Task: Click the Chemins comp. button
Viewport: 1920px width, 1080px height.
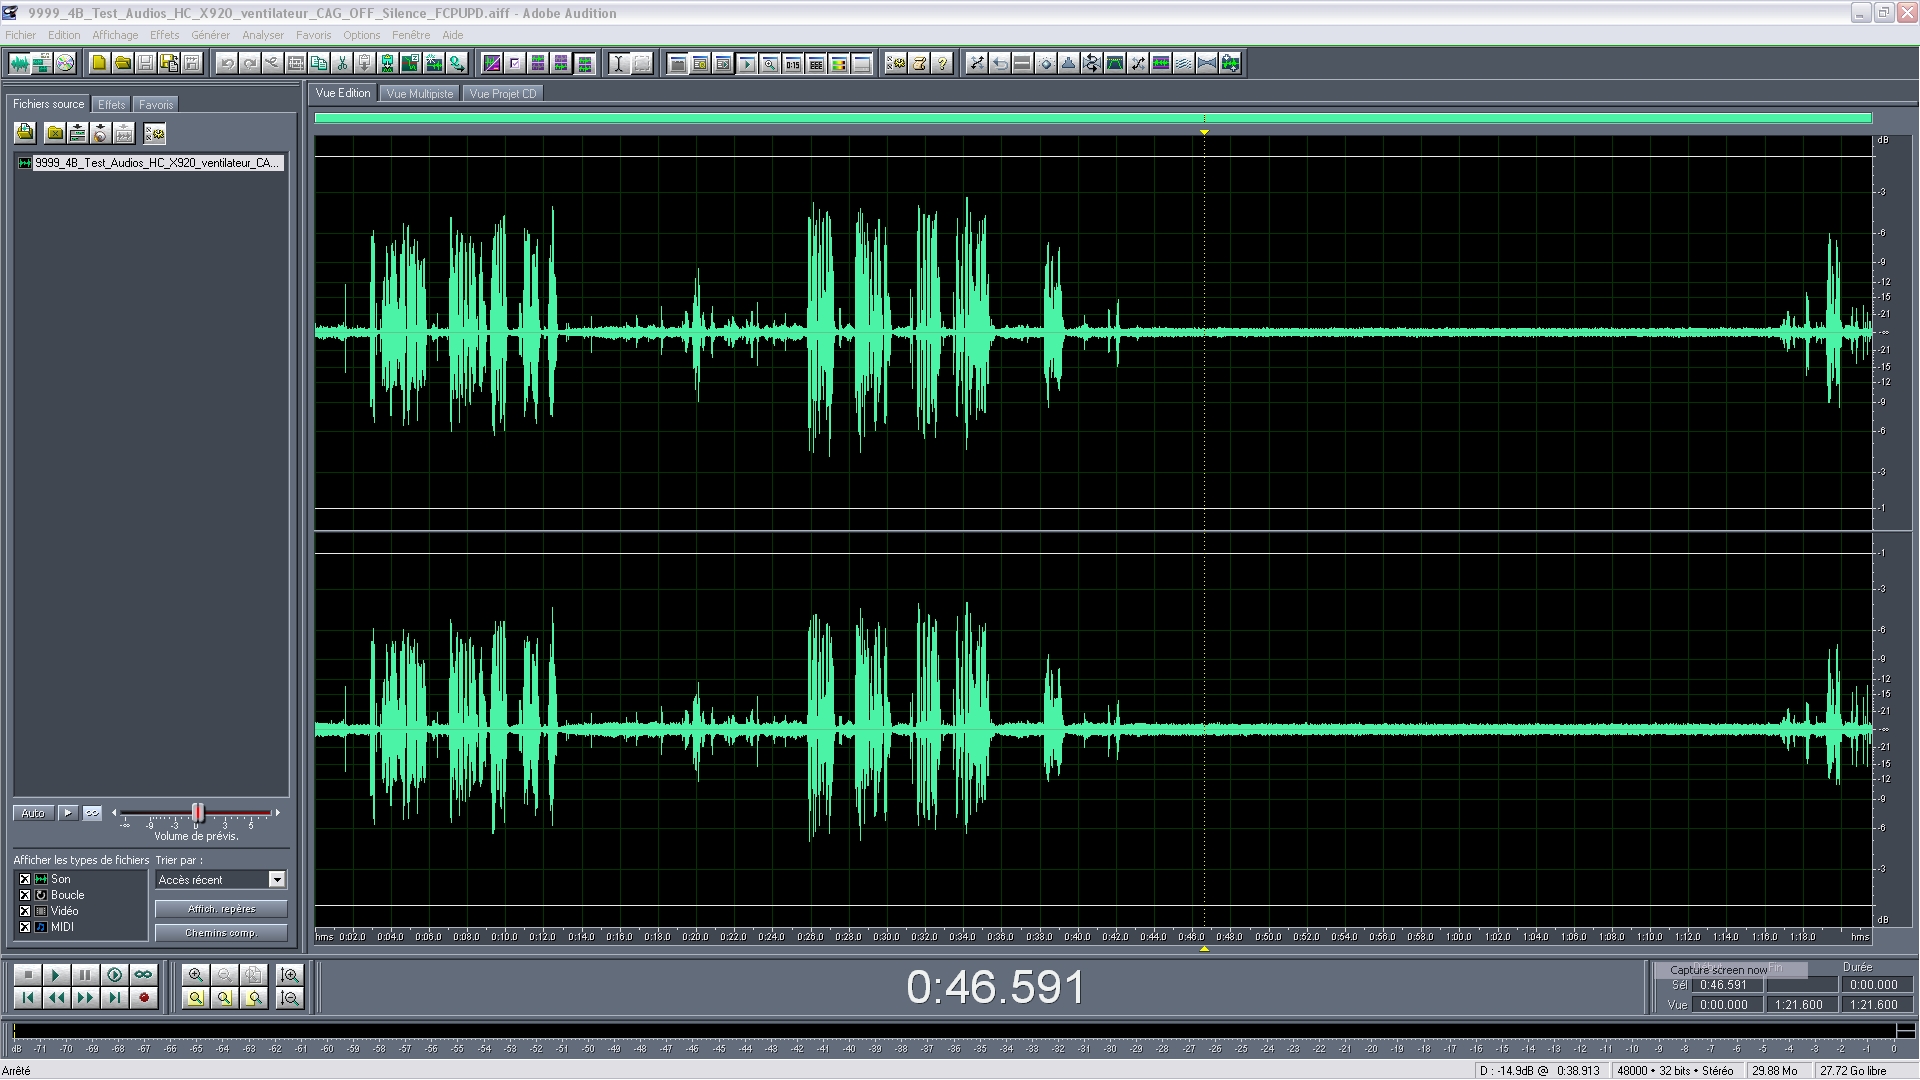Action: pos(221,933)
